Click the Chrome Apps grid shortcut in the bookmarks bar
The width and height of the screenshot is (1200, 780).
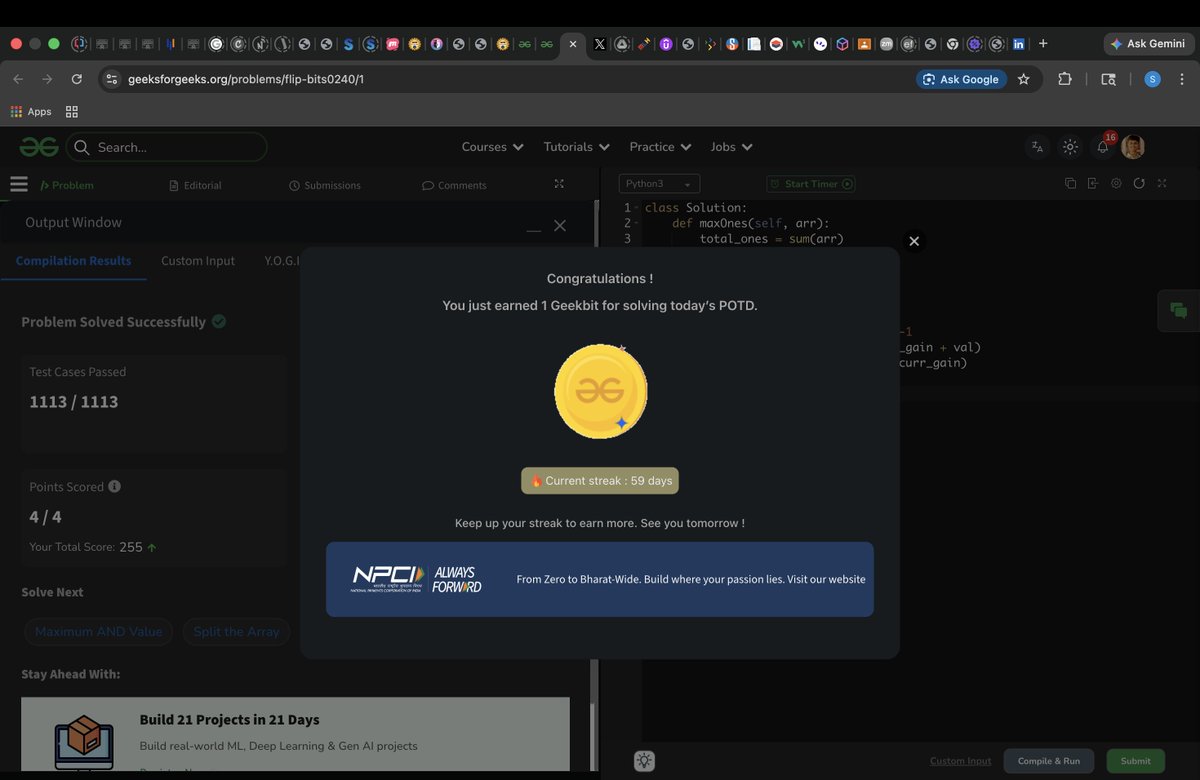pos(31,112)
